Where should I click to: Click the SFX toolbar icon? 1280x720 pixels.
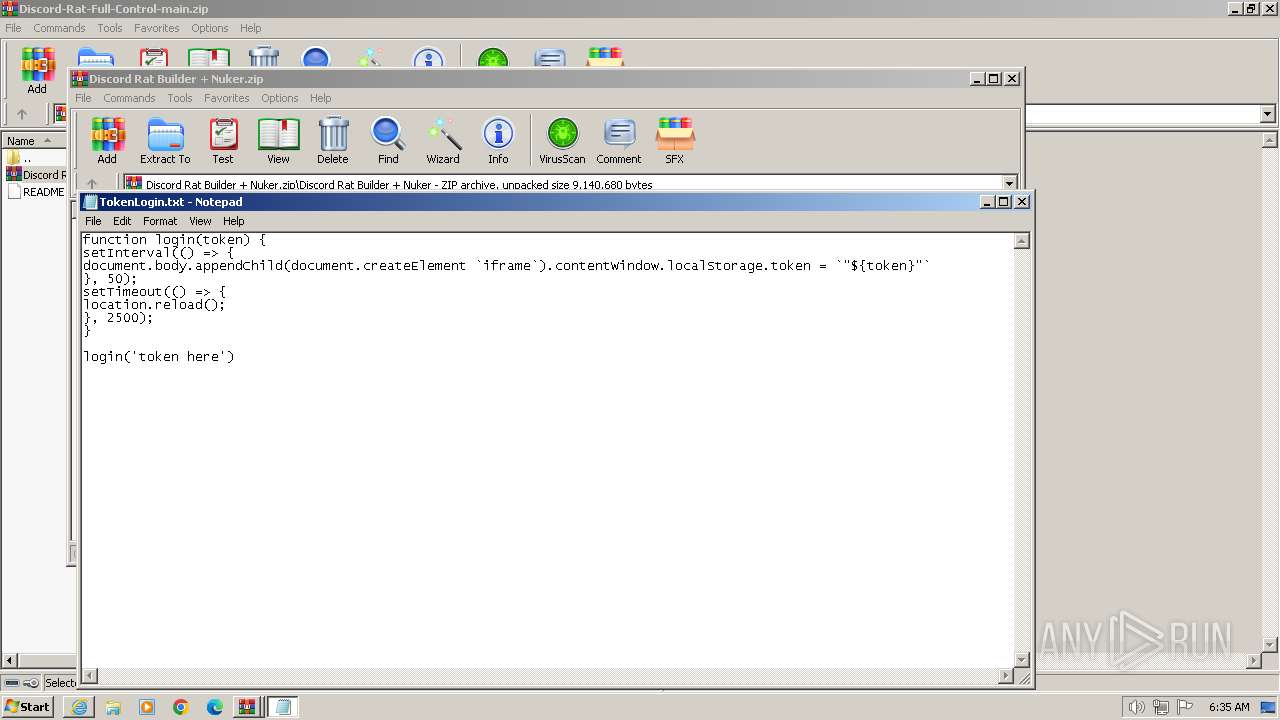click(x=675, y=140)
